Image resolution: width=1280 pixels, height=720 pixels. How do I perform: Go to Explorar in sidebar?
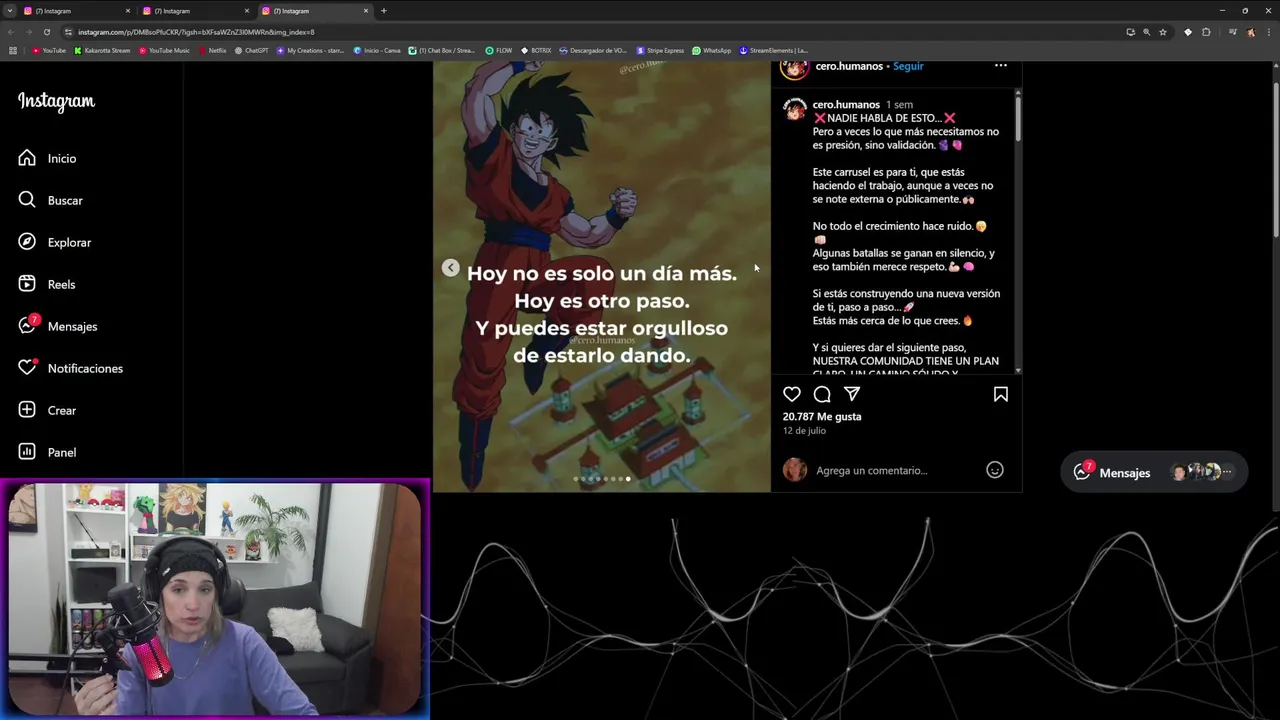pos(54,242)
